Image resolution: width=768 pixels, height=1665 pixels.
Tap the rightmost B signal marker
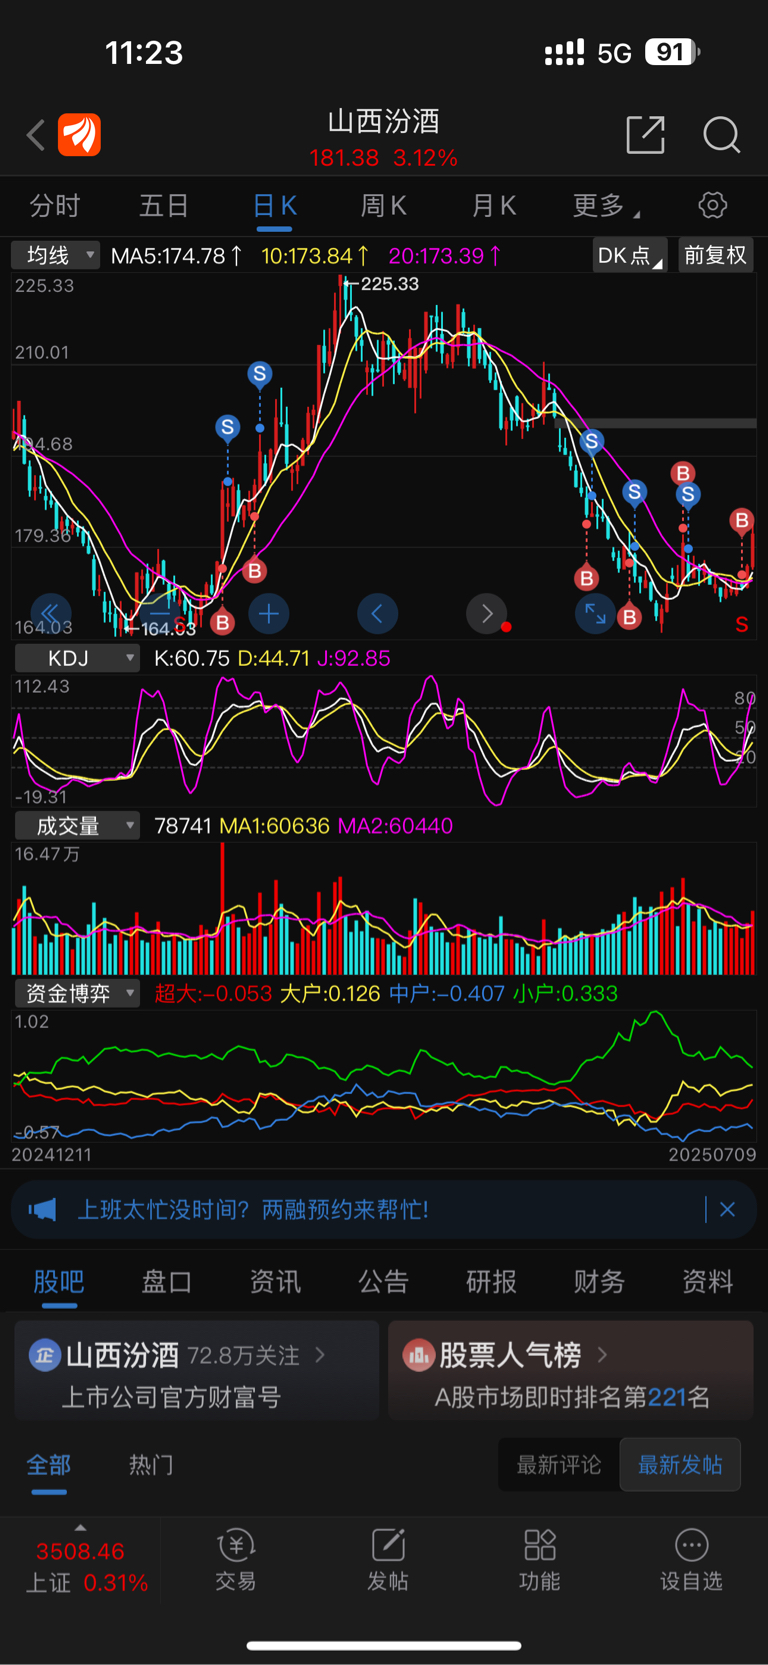pyautogui.click(x=741, y=520)
